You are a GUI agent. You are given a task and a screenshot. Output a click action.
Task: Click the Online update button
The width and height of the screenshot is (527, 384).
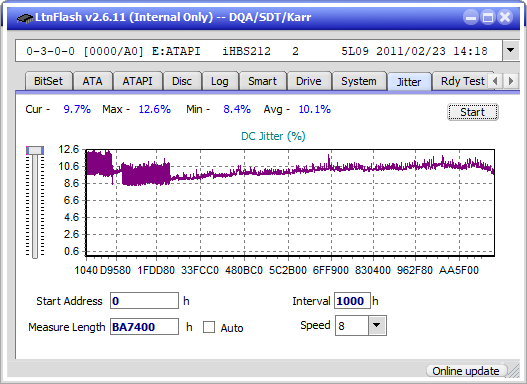click(466, 371)
